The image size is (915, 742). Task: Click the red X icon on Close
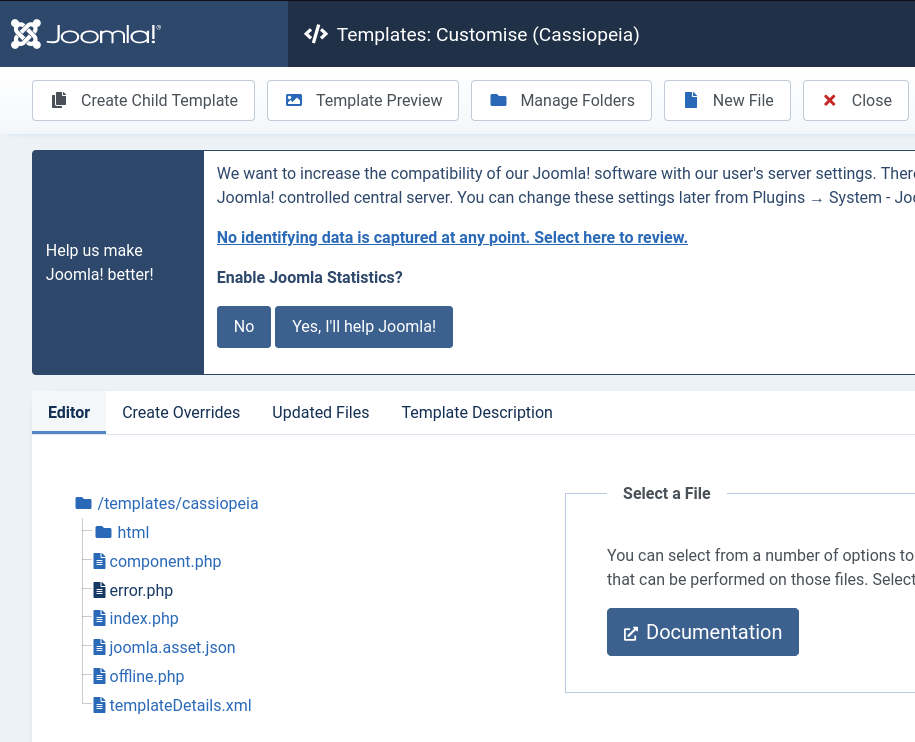pos(829,100)
